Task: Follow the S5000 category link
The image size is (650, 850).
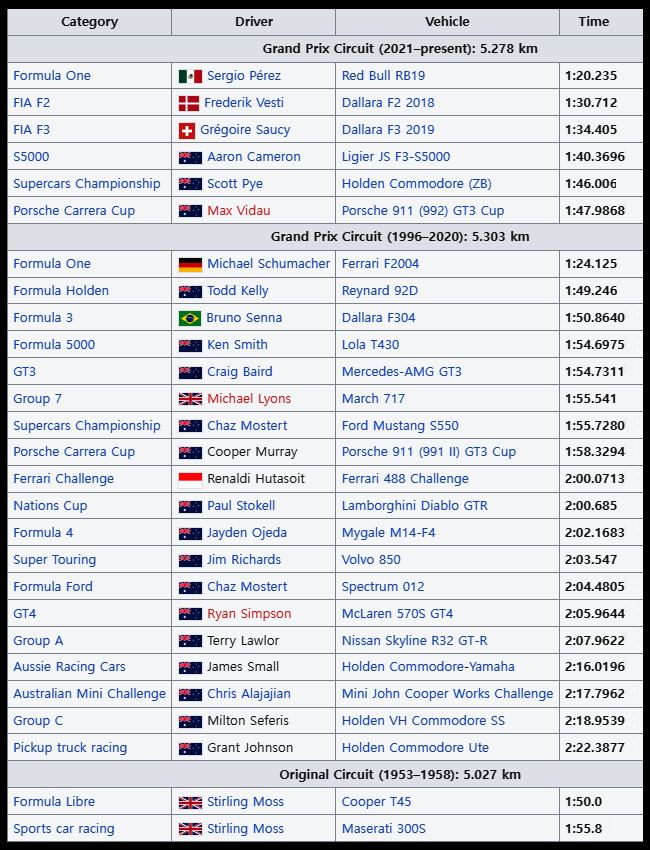Action: (31, 157)
